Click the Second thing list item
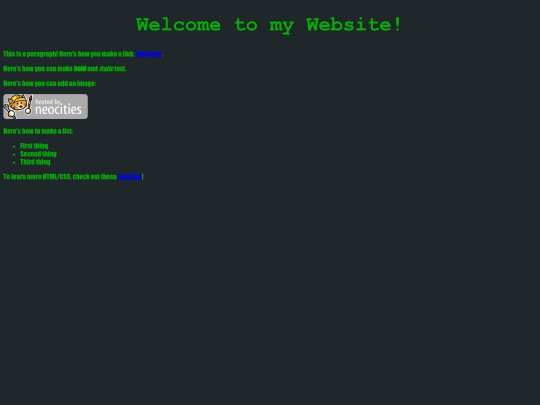Screen dimensions: 540x405 pyautogui.click(x=38, y=154)
